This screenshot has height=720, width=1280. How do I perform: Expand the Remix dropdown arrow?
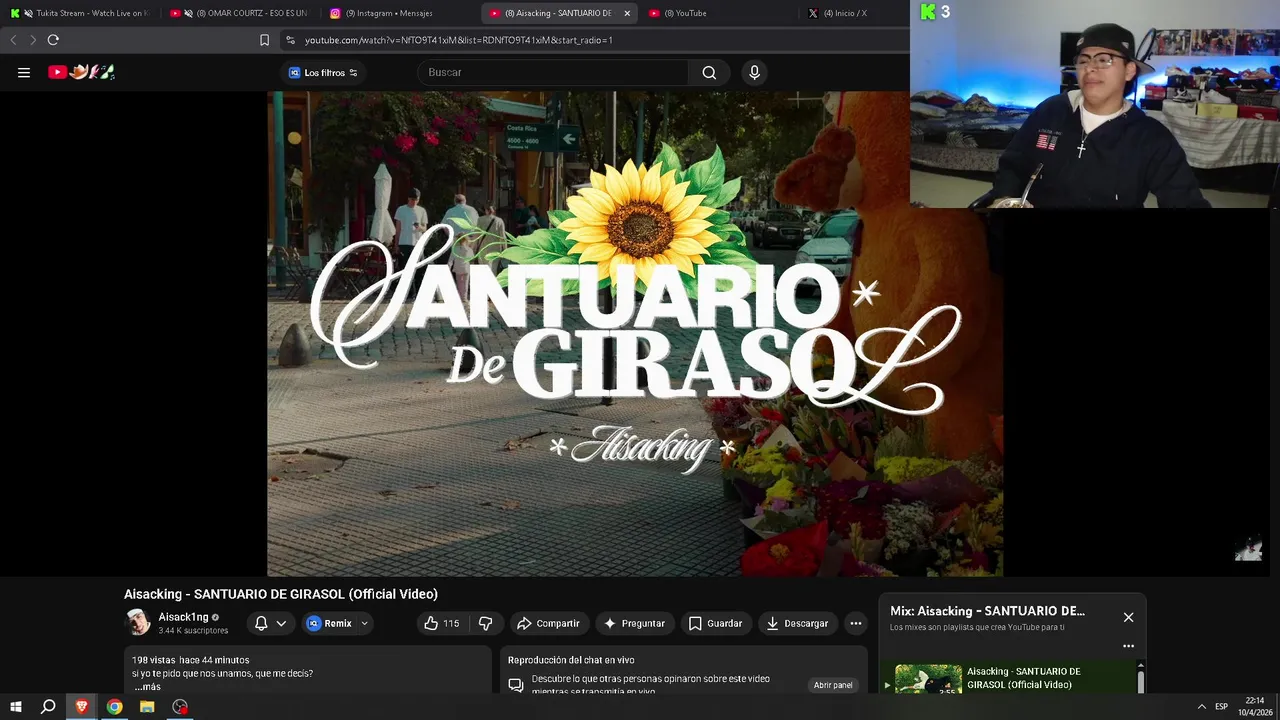tap(364, 623)
